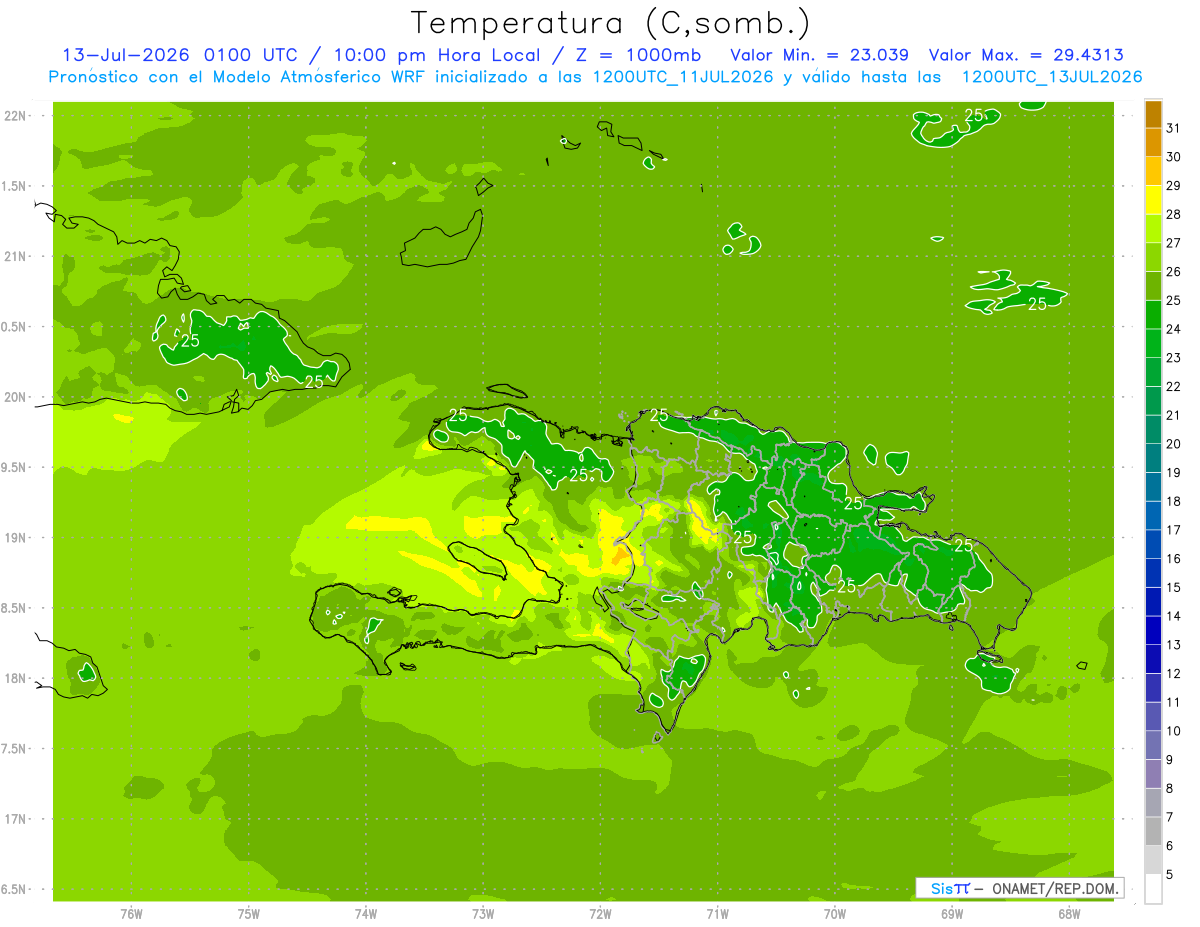Click the 'Z = 1000mb' level text

[639, 55]
